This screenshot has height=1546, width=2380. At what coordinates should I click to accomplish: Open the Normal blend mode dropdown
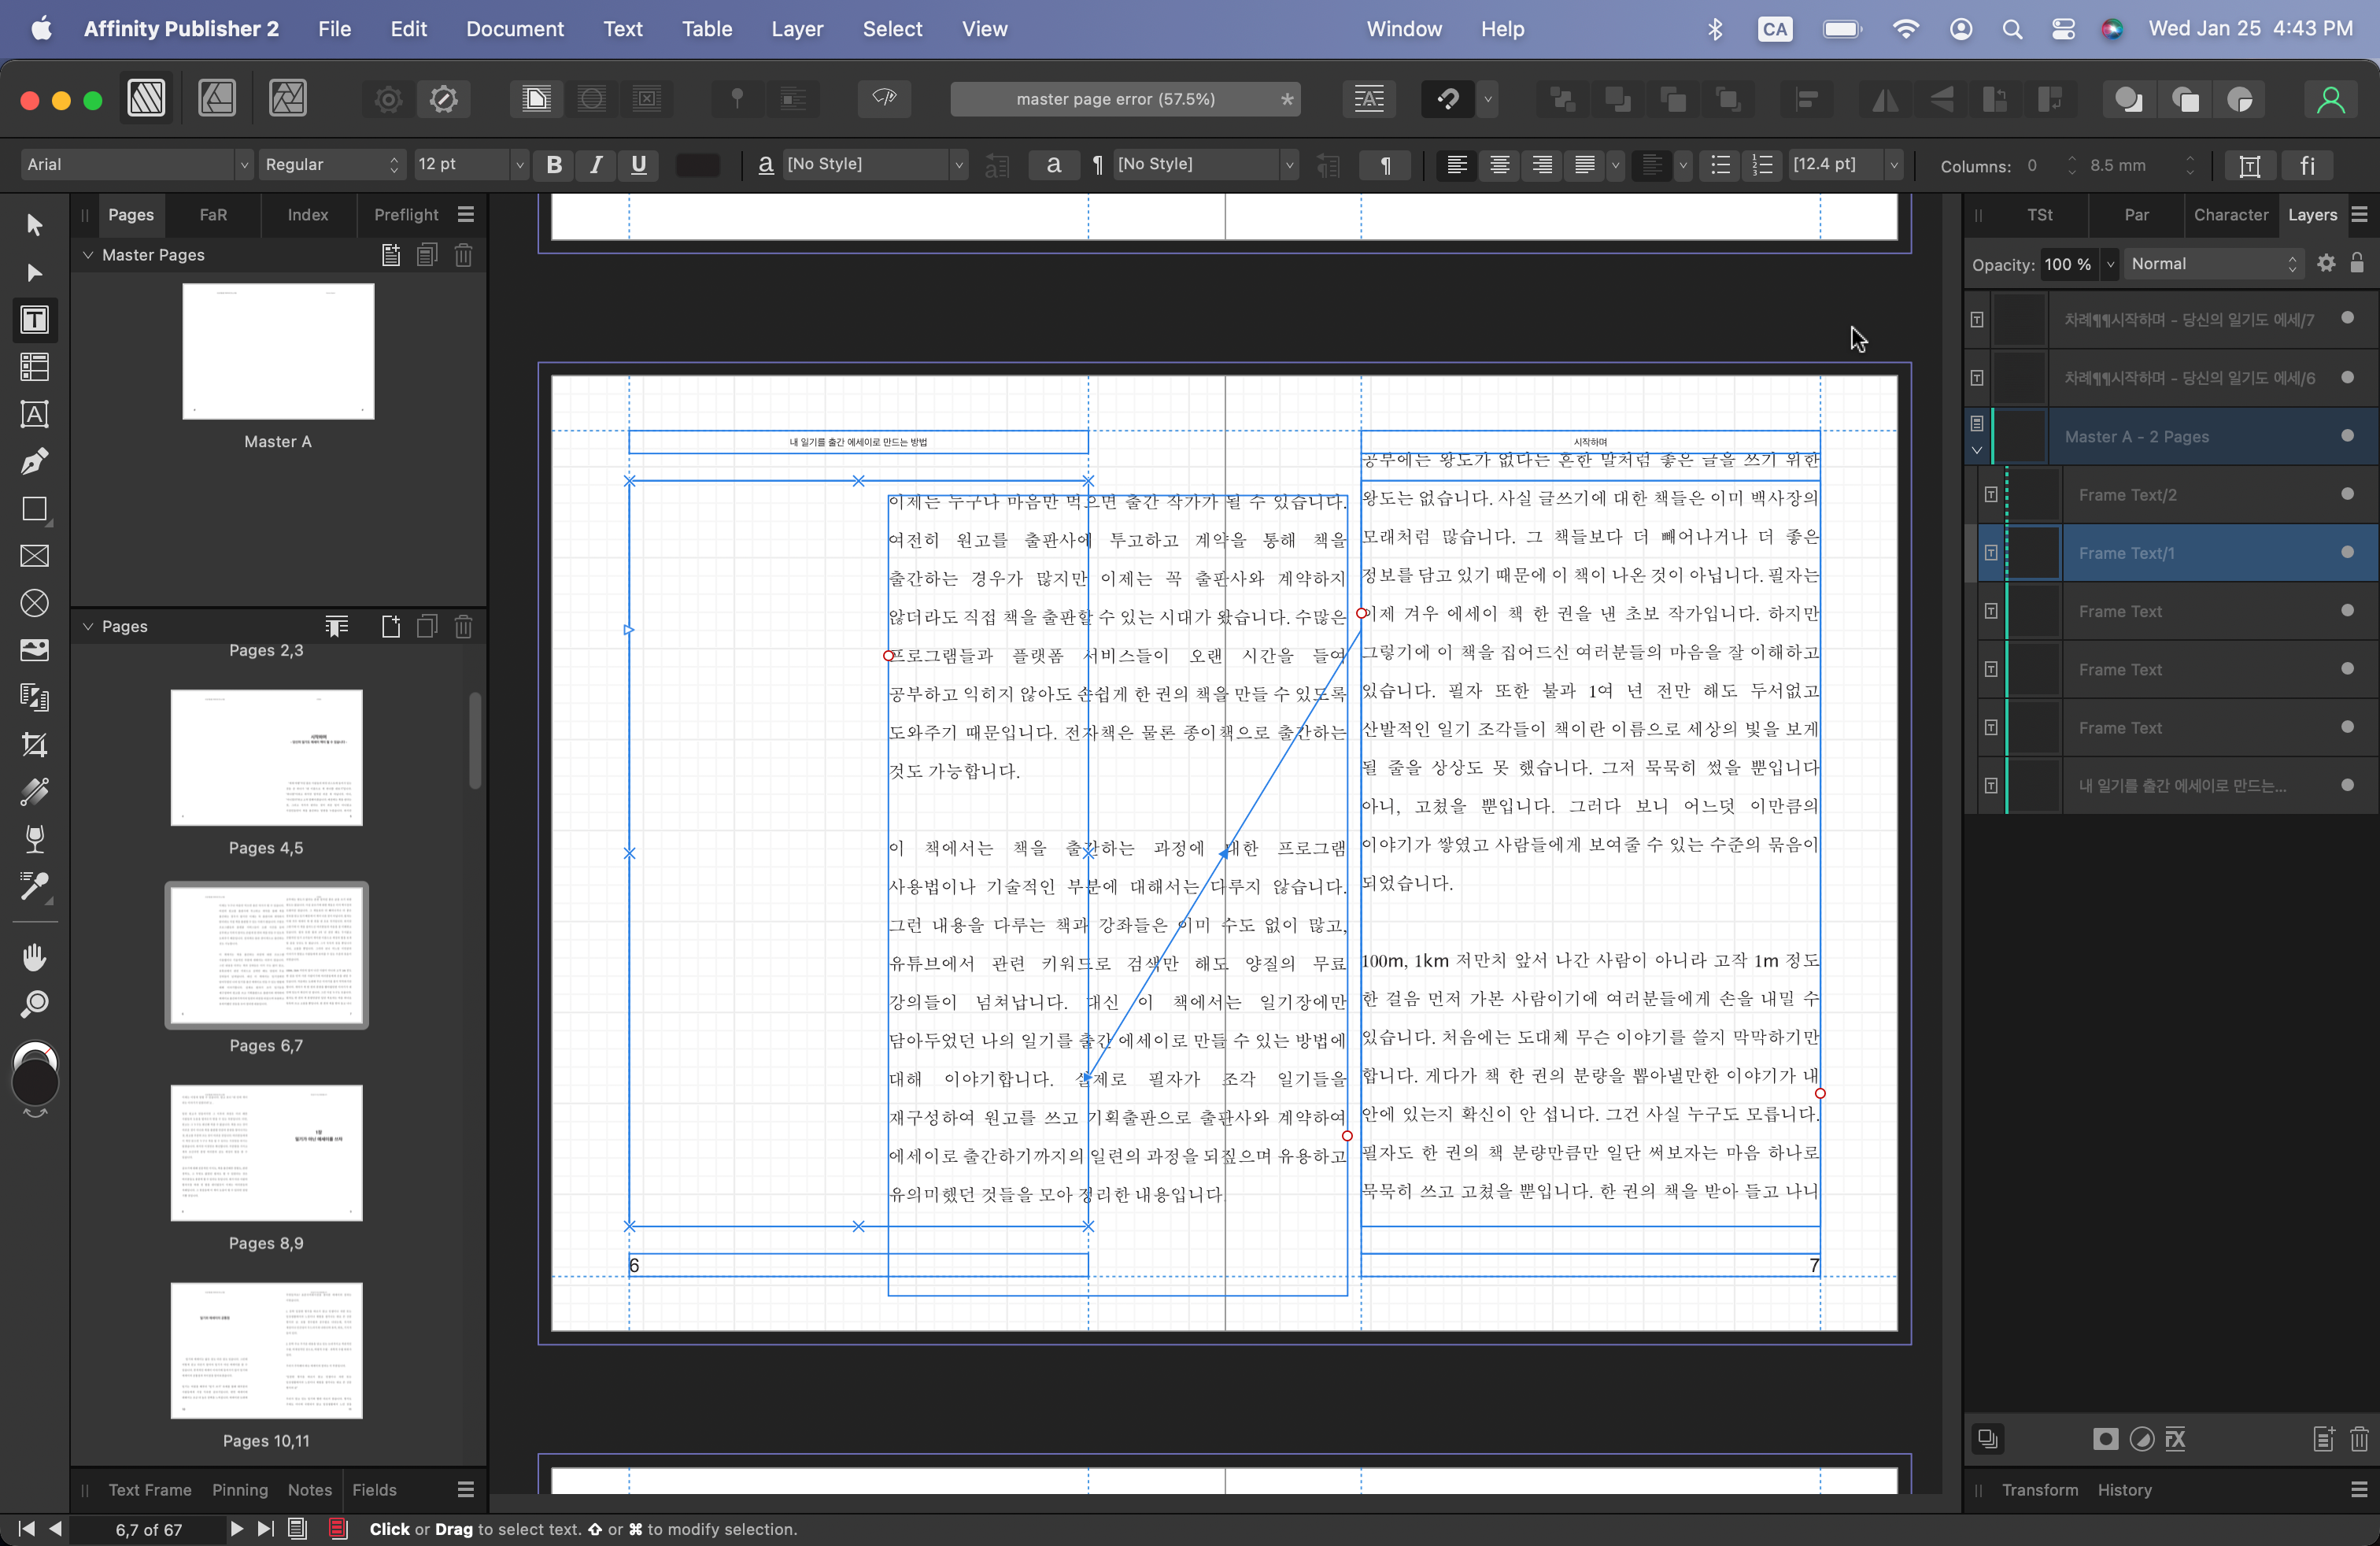[x=2213, y=264]
